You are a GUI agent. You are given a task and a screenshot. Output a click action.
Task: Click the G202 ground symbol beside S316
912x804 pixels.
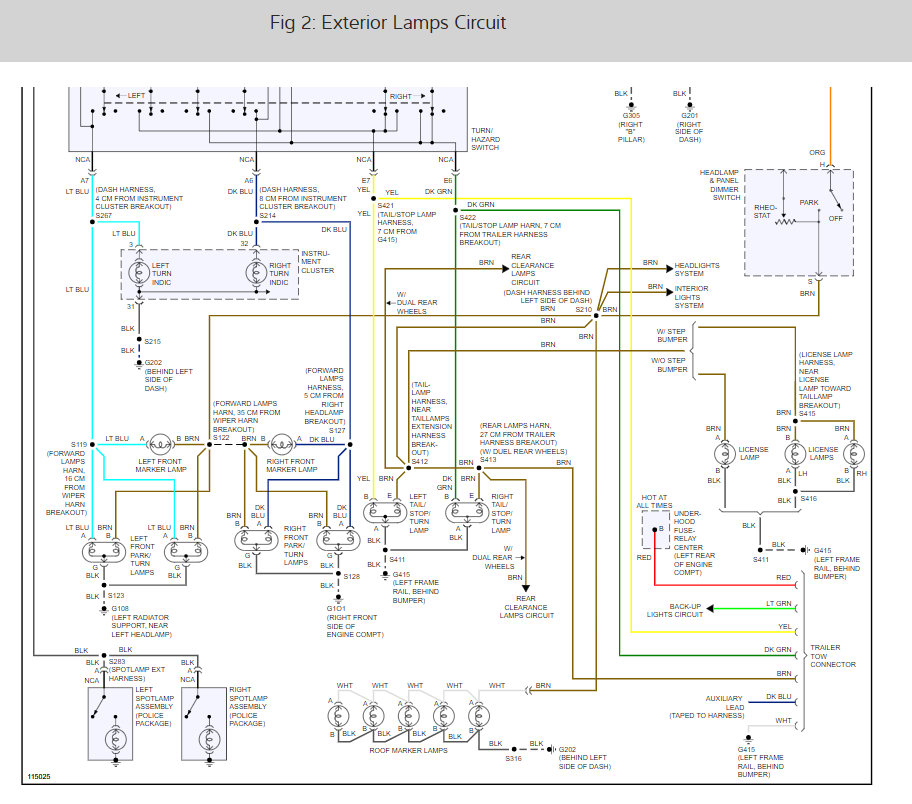click(551, 749)
